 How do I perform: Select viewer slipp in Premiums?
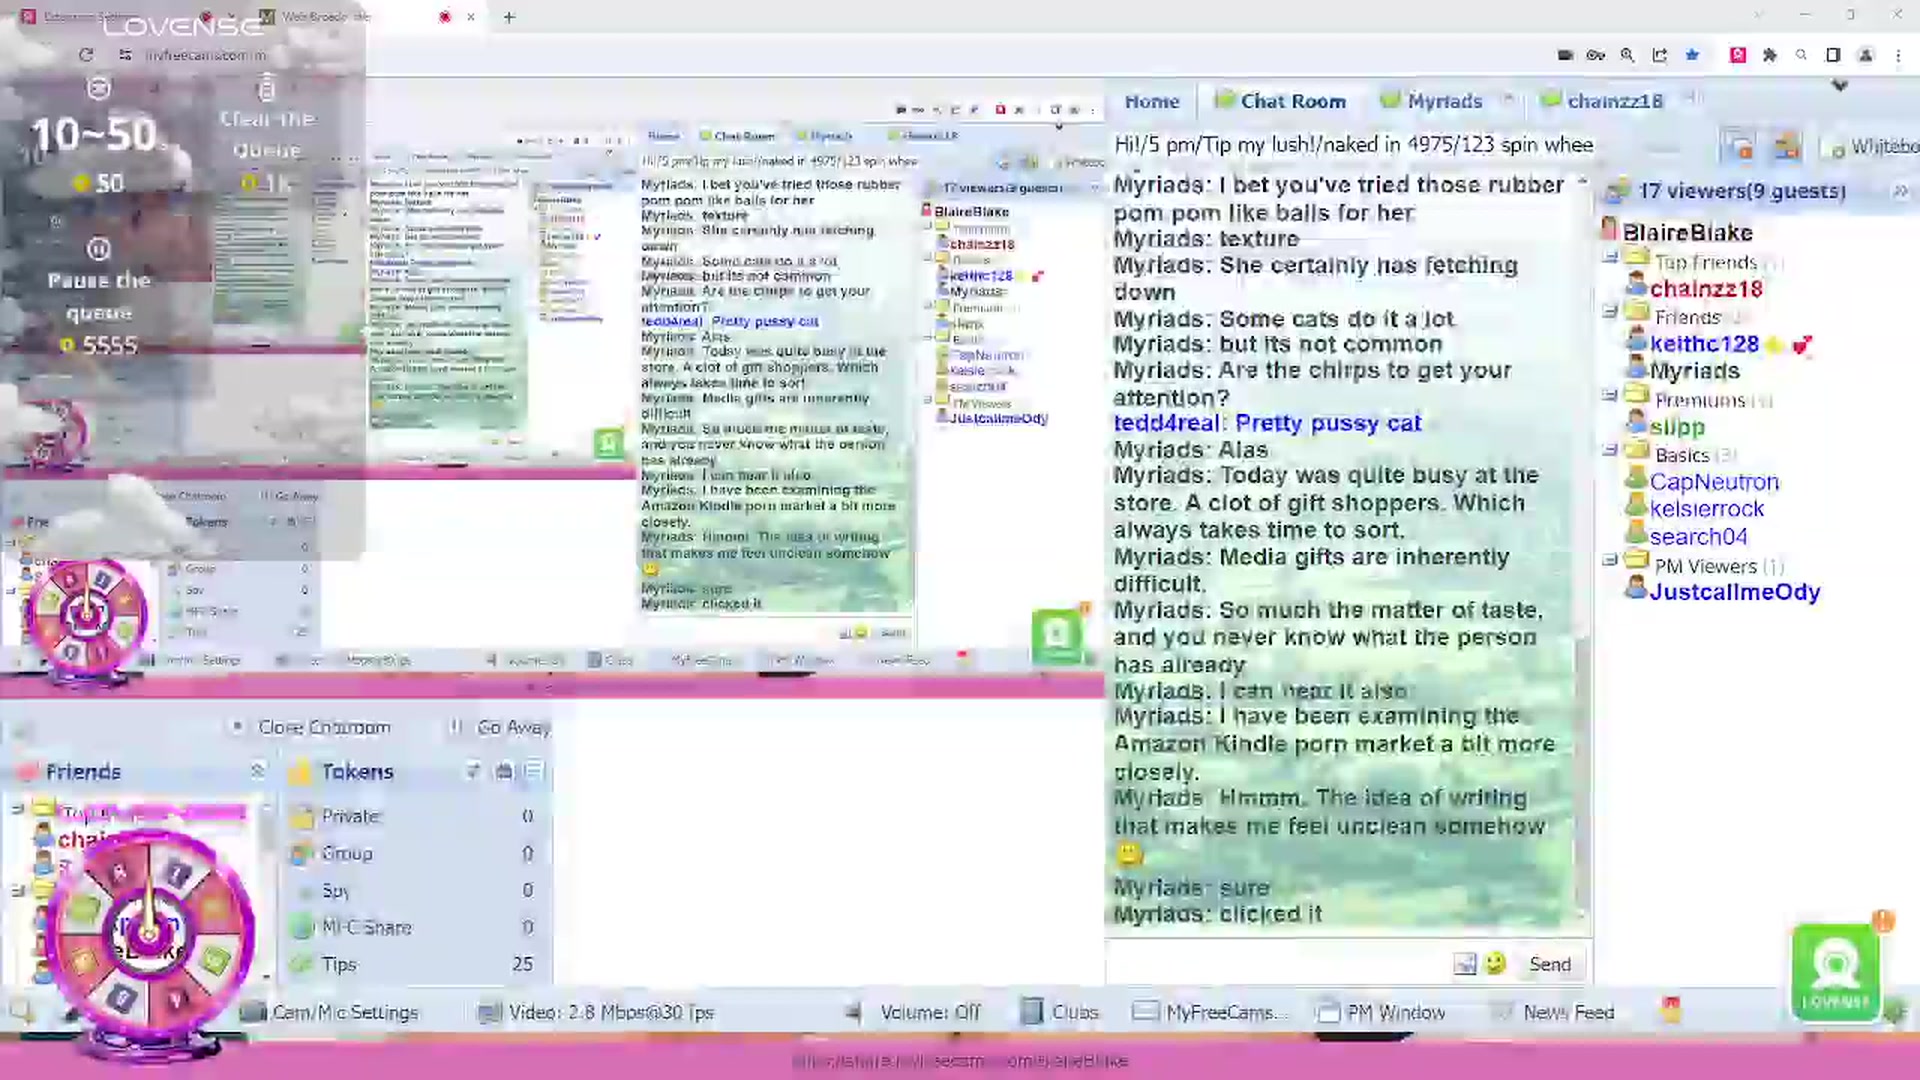pos(1676,427)
